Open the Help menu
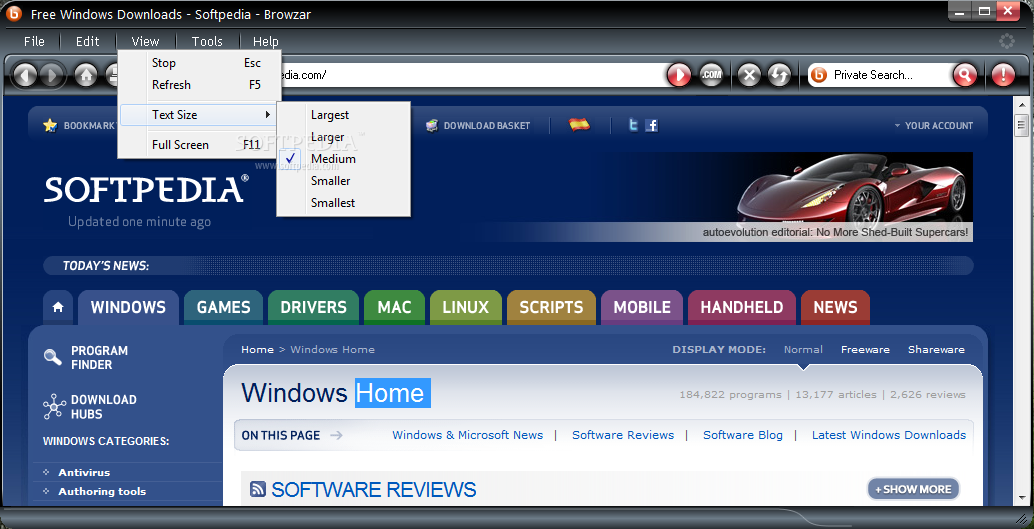The width and height of the screenshot is (1034, 529). [x=266, y=42]
